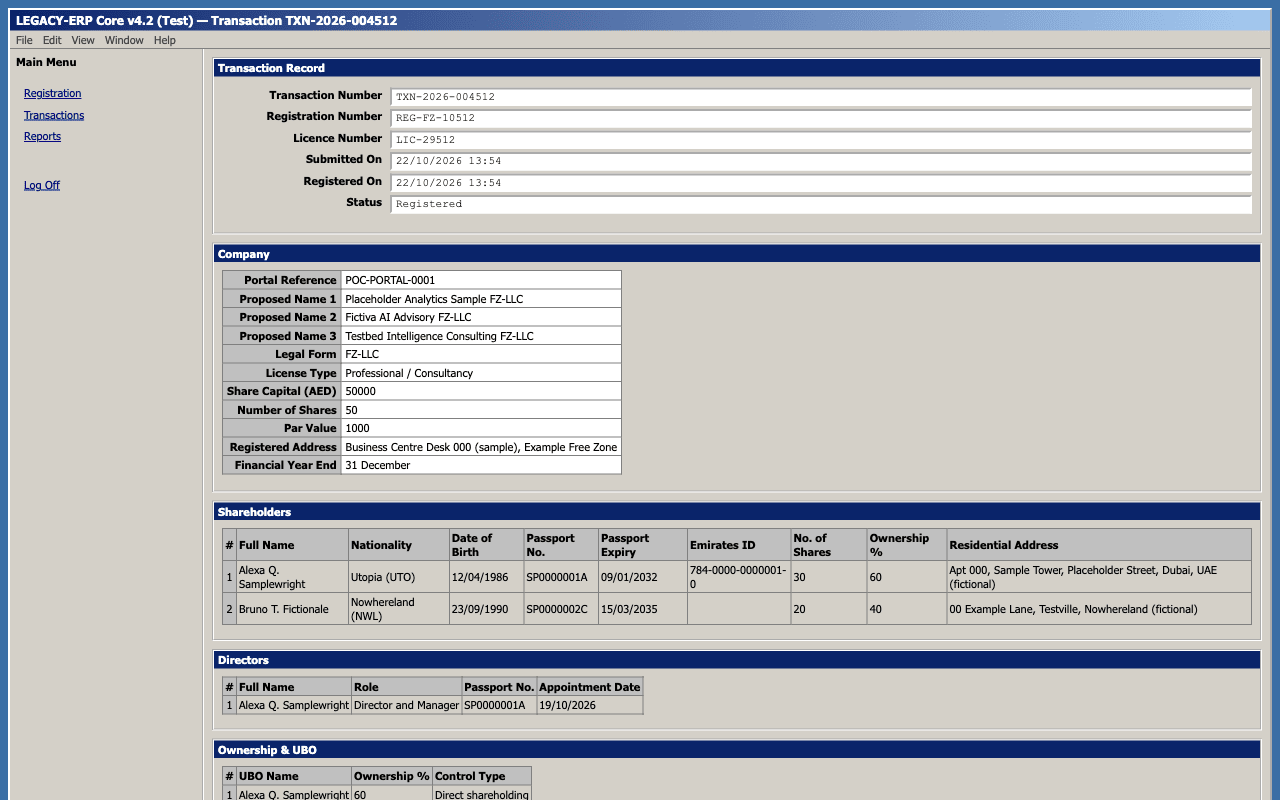Click the share capital value 50000

[481, 391]
